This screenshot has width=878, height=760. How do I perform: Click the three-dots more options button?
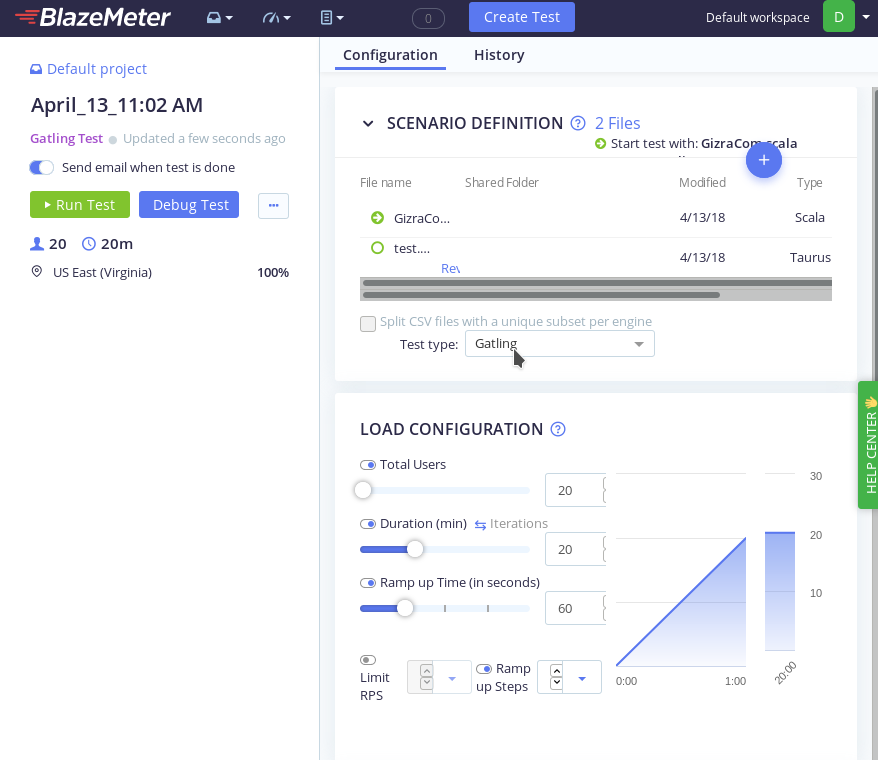(x=273, y=205)
